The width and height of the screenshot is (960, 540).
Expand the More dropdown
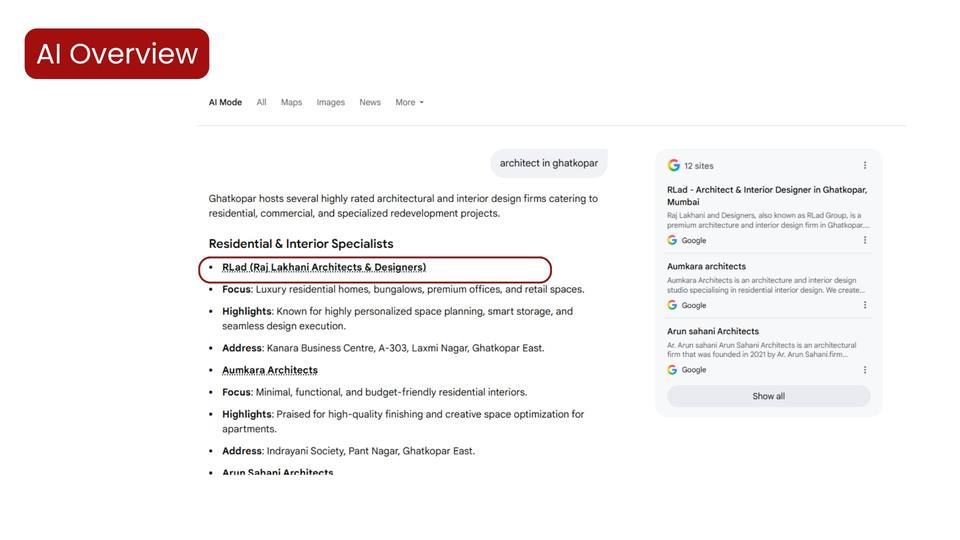pos(409,102)
